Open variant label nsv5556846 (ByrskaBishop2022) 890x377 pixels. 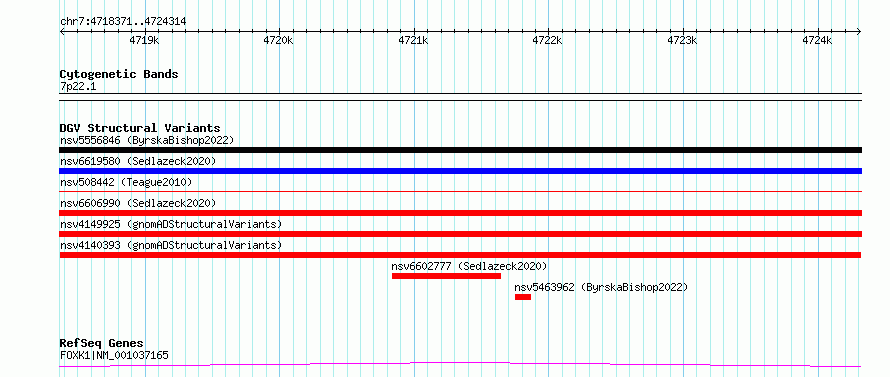pyautogui.click(x=147, y=140)
